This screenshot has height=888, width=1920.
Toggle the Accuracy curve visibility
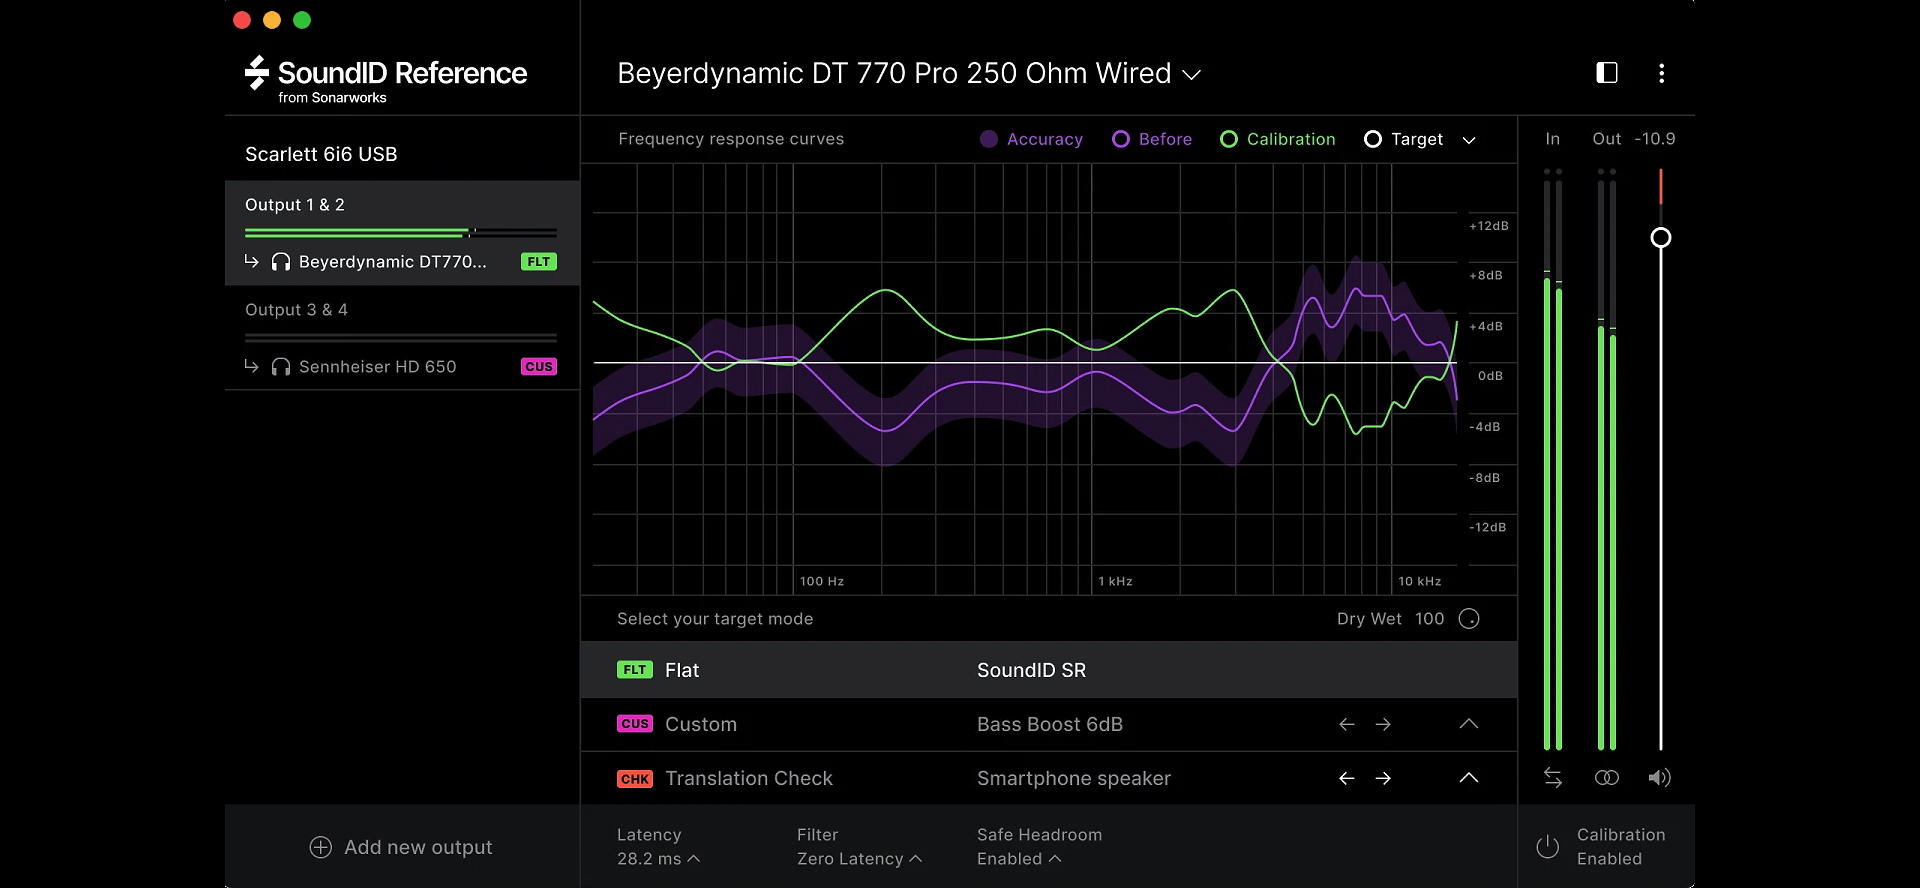tap(1032, 139)
